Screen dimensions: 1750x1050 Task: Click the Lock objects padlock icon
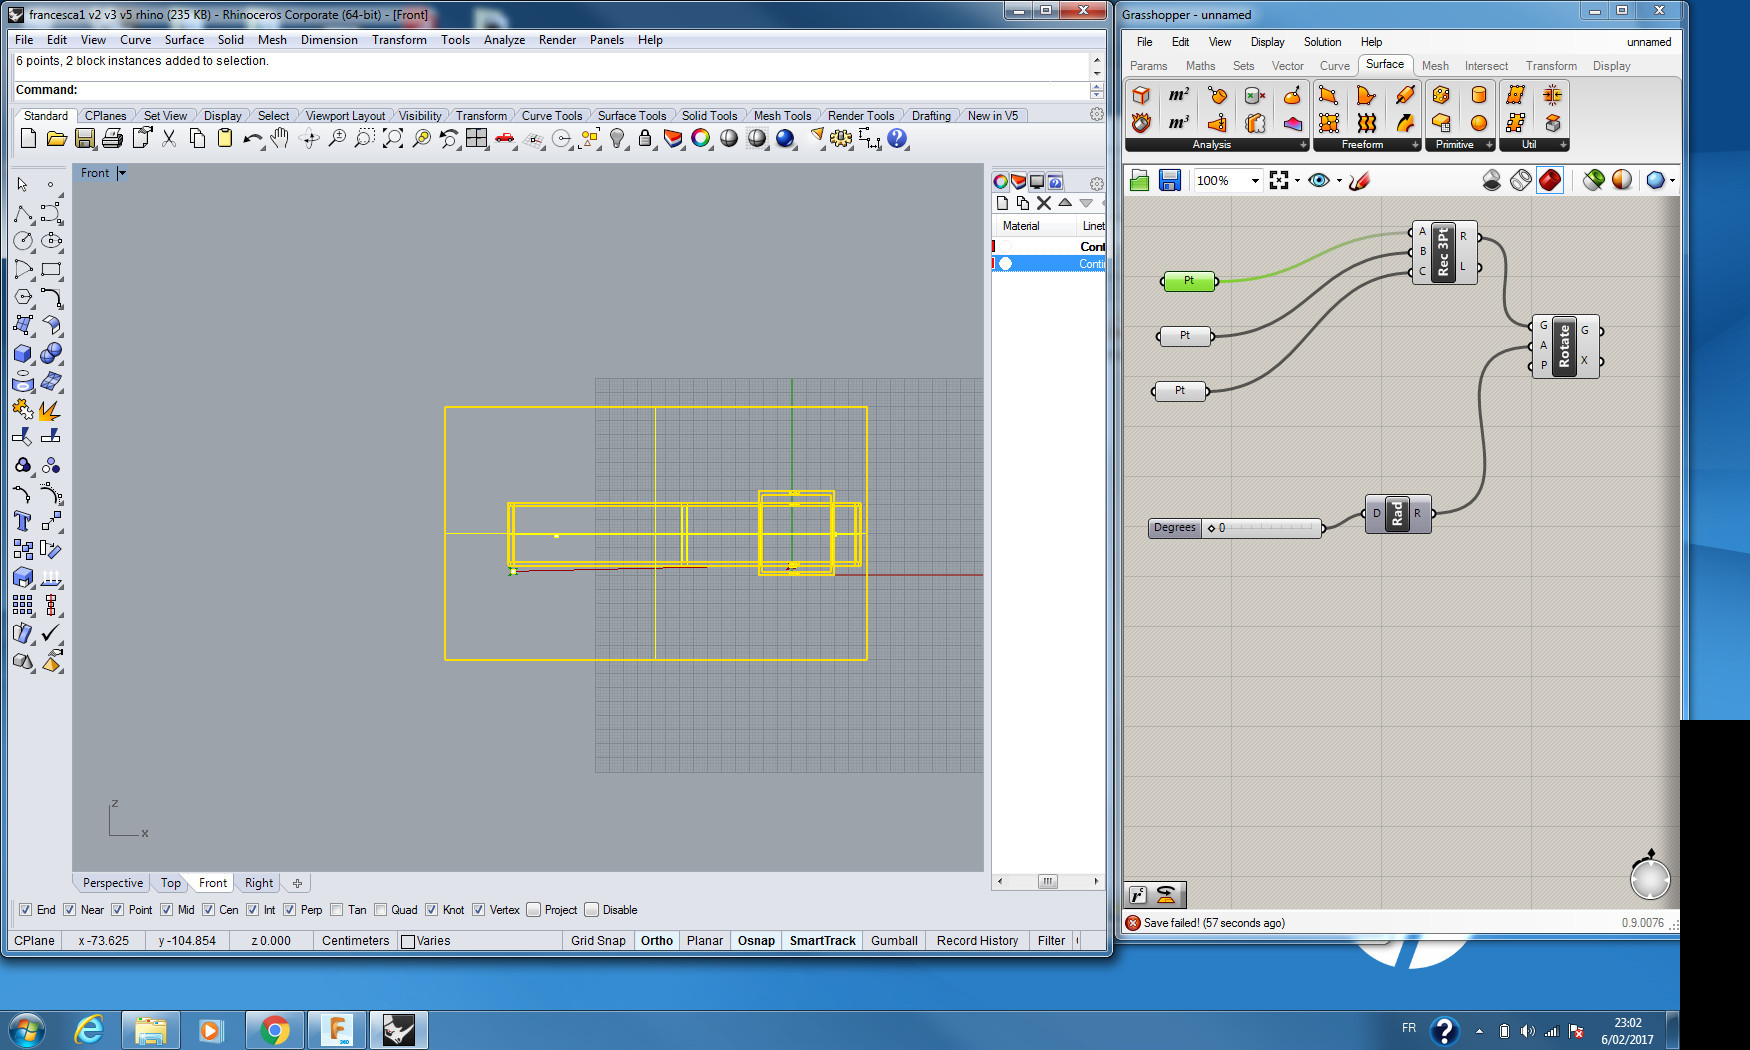point(645,139)
